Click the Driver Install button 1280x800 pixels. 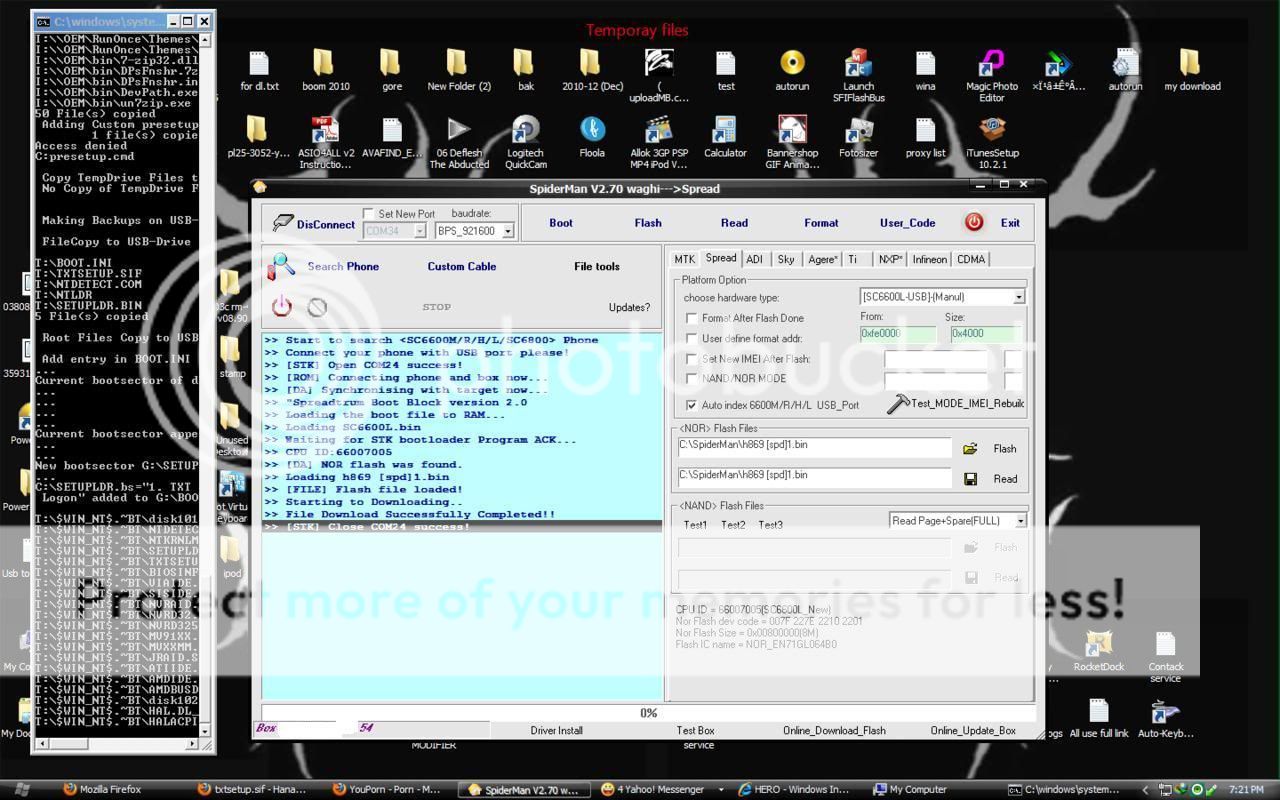point(556,730)
